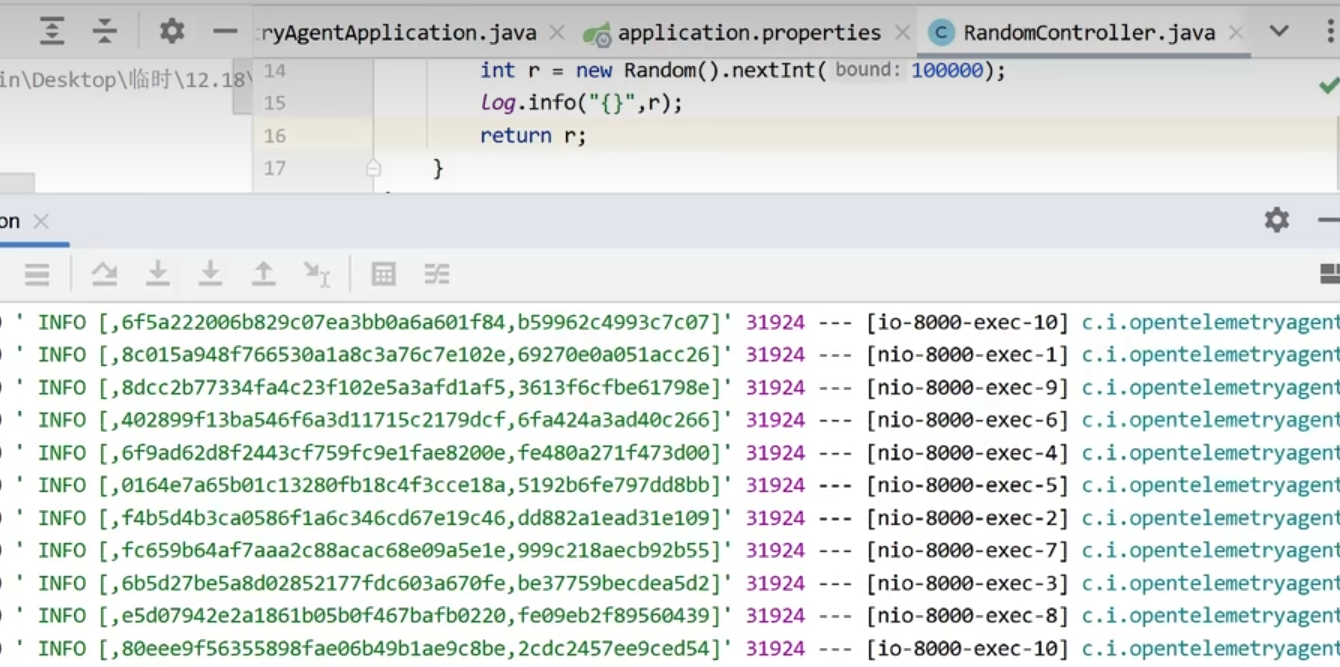Image resolution: width=1340 pixels, height=667 pixels.
Task: Click the log line with thread nio-8000-exec-4
Action: (x=670, y=453)
